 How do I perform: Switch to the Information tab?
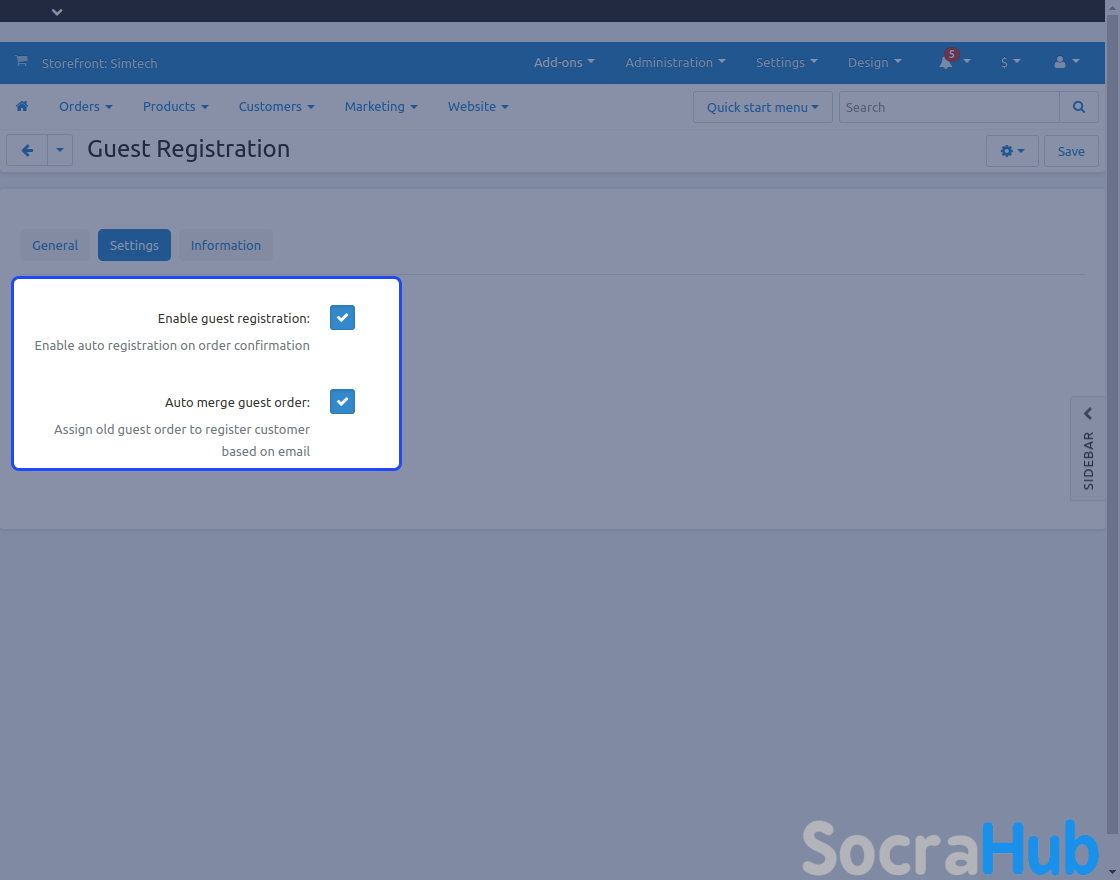point(226,245)
